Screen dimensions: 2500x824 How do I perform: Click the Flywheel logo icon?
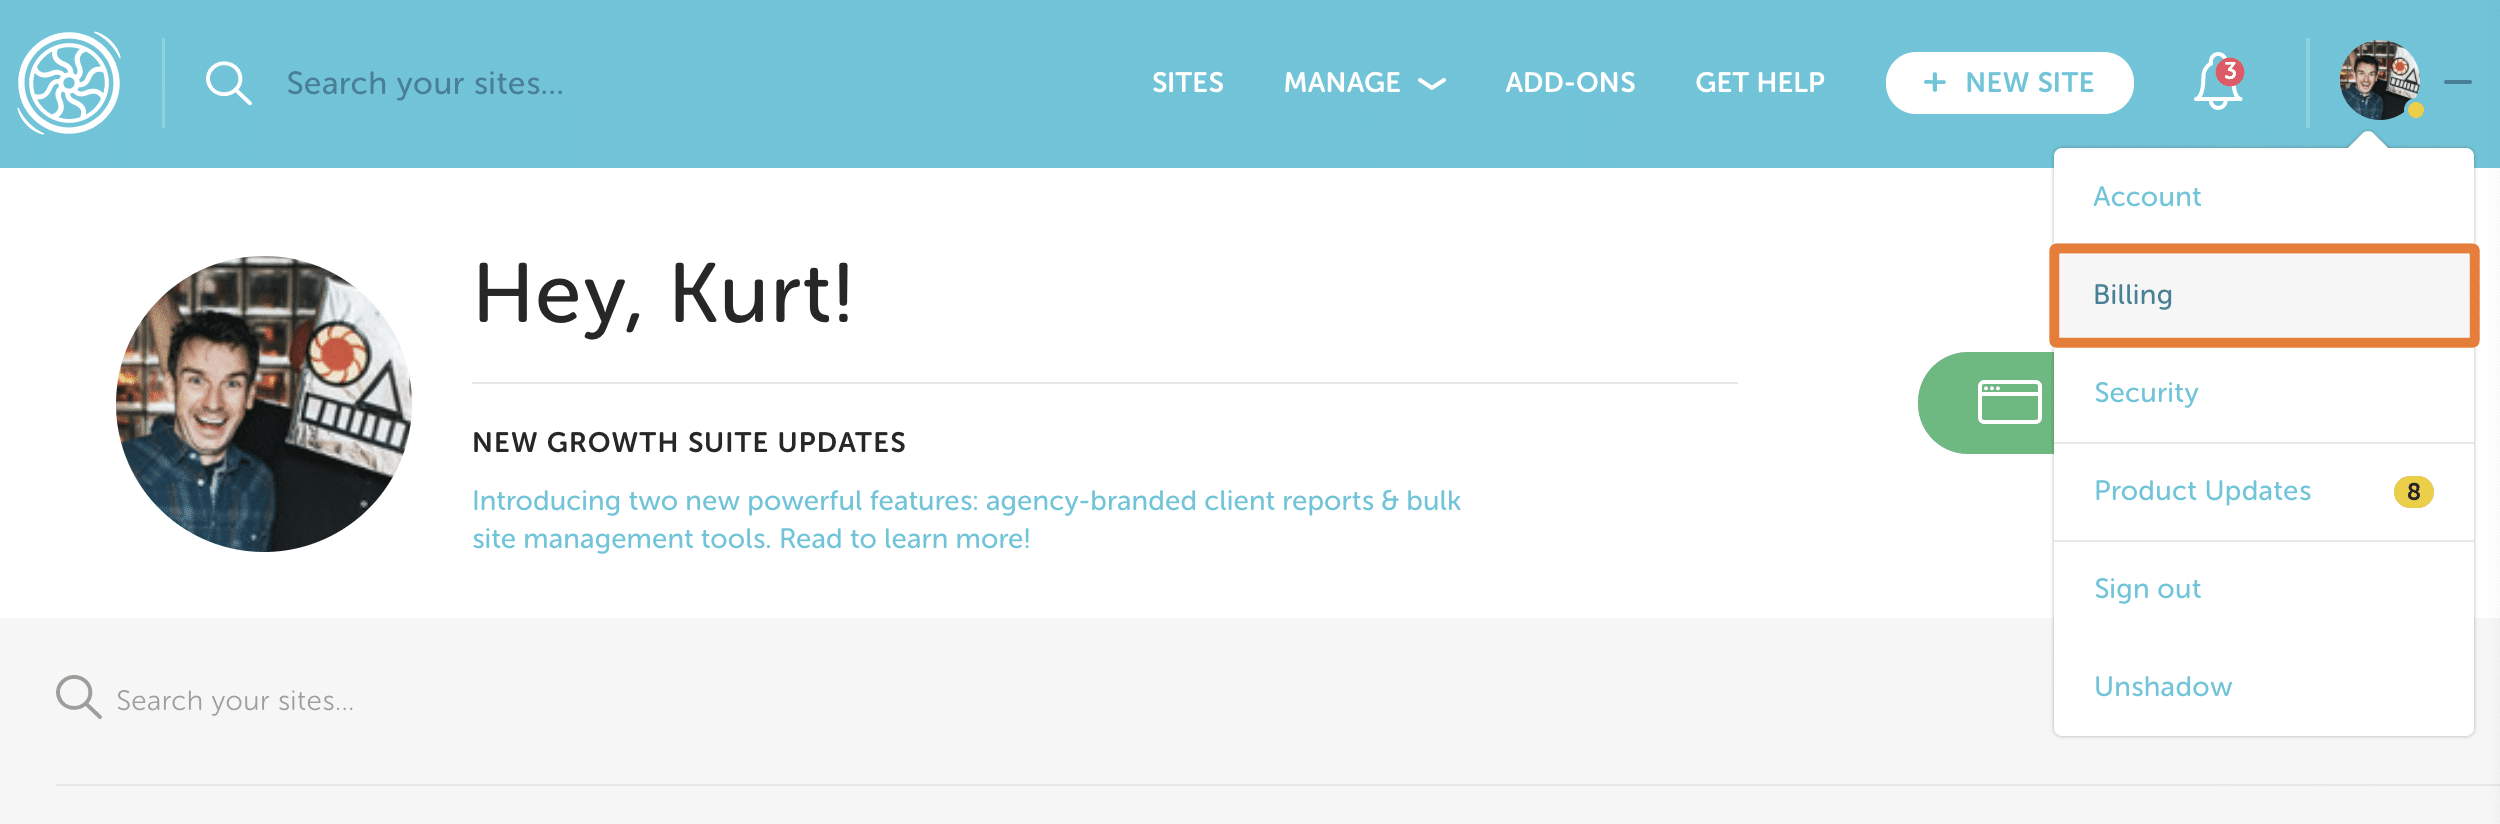(69, 83)
